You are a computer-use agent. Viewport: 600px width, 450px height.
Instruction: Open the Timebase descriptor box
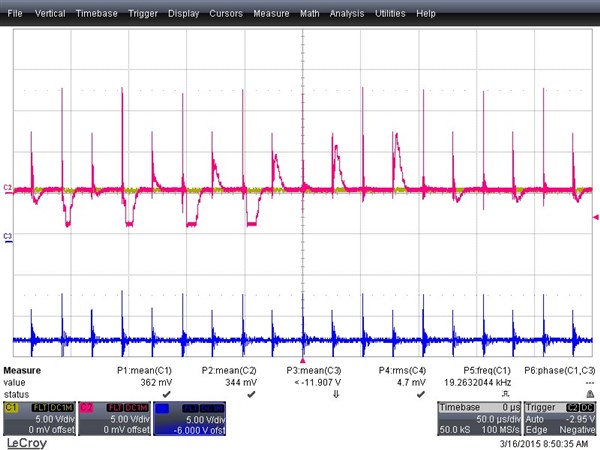[x=479, y=419]
